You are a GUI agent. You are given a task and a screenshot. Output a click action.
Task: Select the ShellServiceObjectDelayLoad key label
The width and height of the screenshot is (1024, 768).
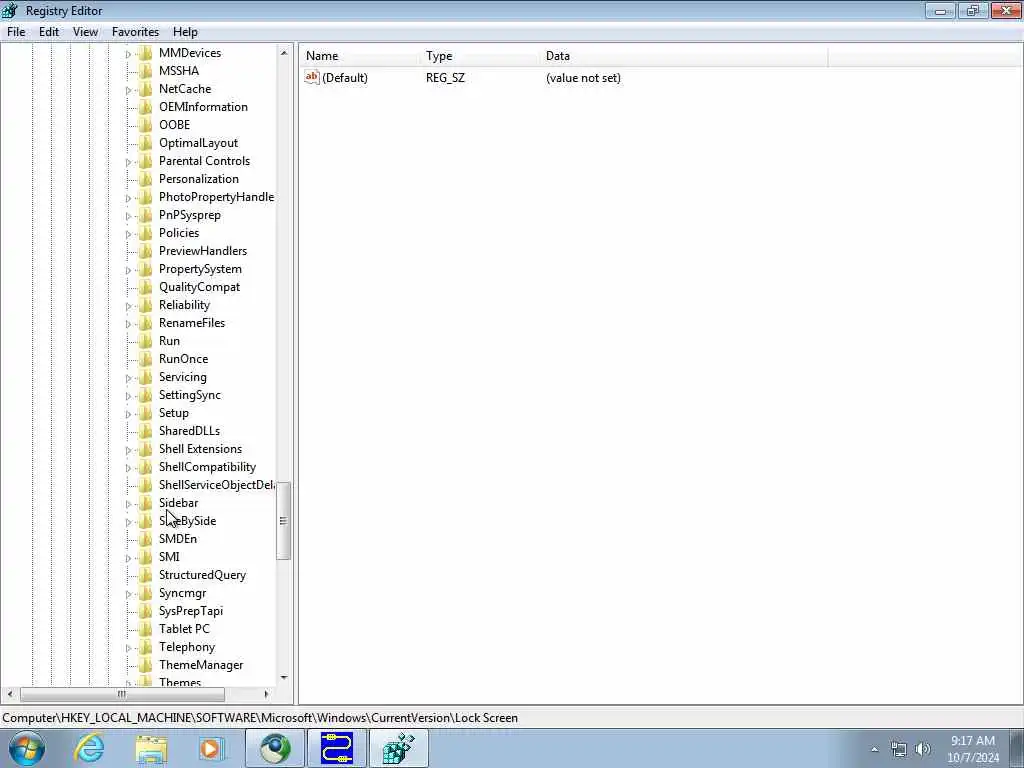point(216,485)
